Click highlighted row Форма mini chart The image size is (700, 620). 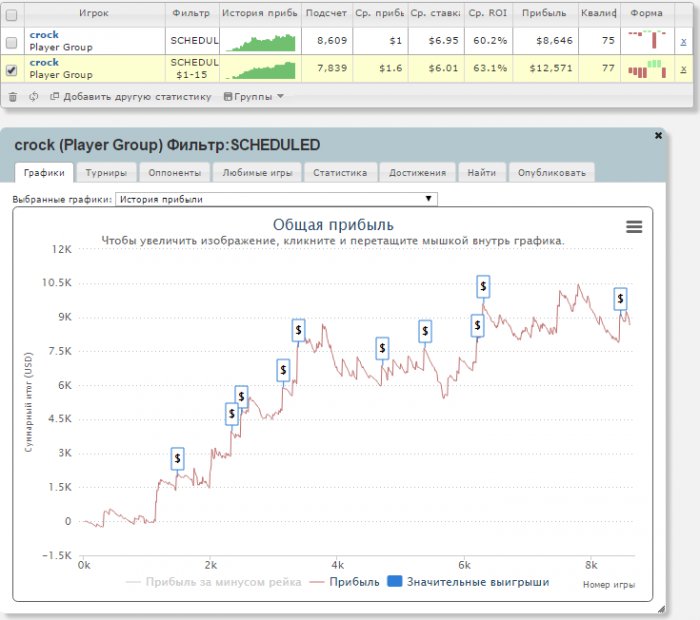tap(647, 69)
